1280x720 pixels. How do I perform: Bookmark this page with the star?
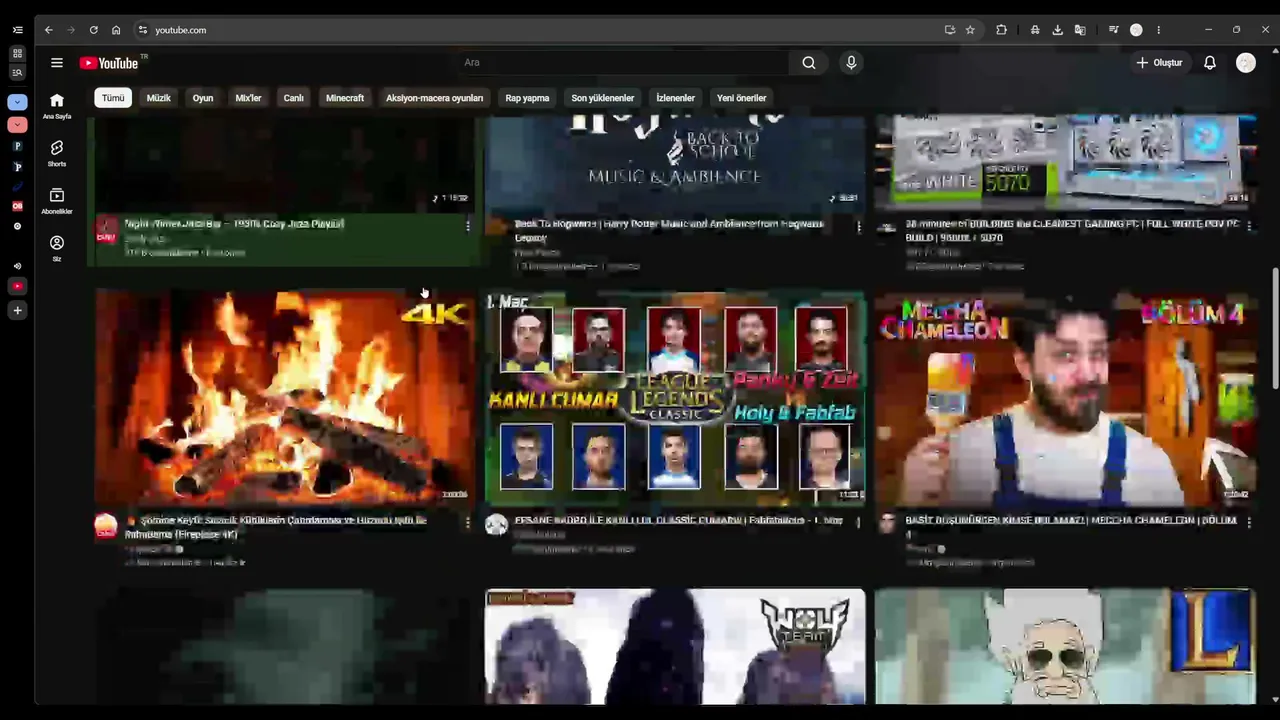pyautogui.click(x=970, y=30)
